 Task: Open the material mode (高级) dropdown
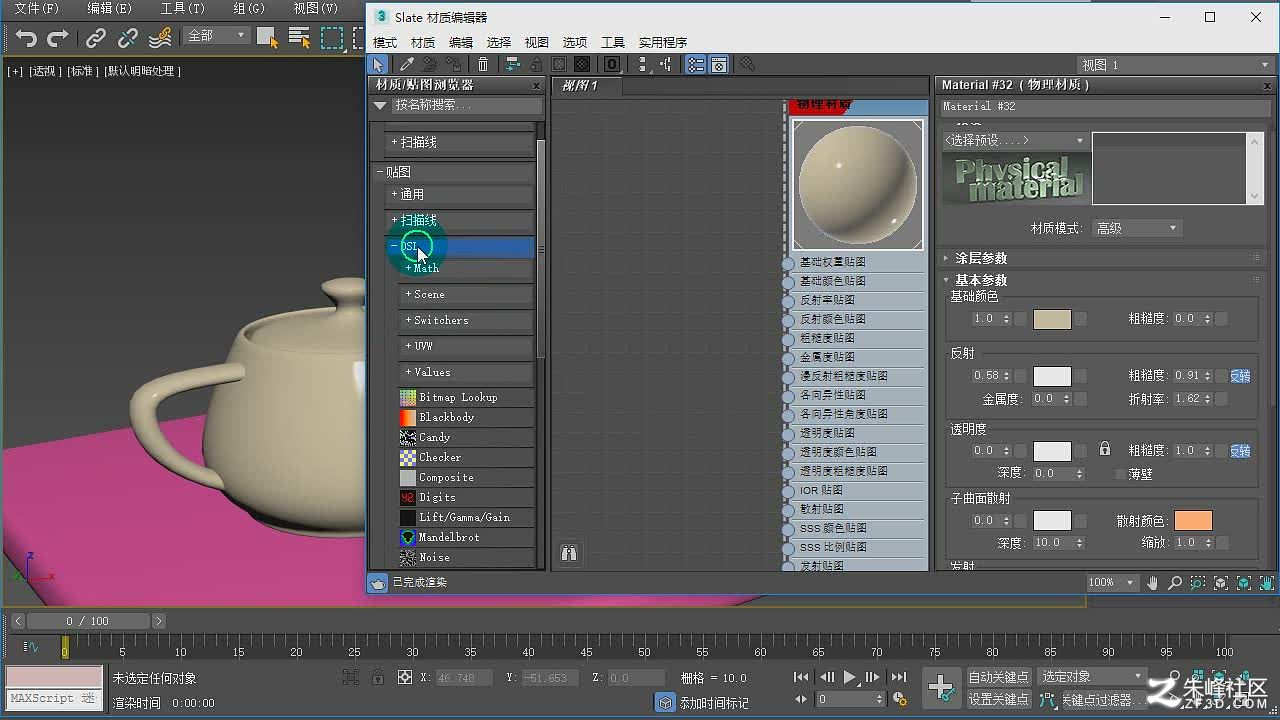(1137, 228)
